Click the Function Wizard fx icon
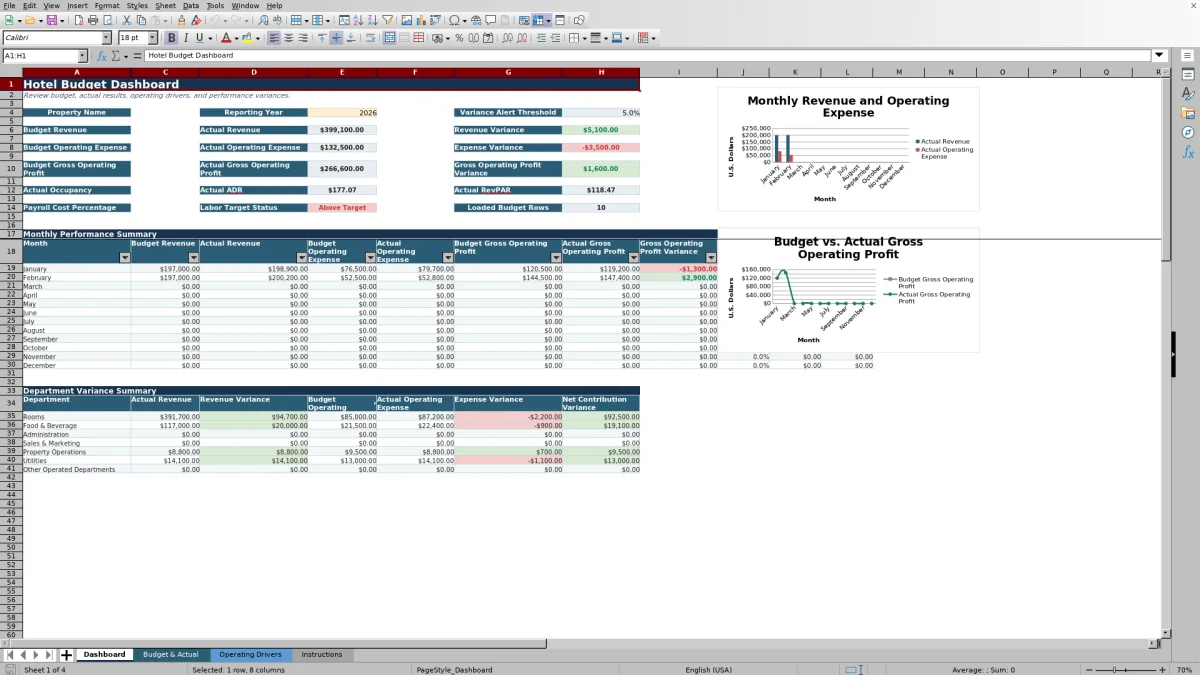This screenshot has height=675, width=1200. pos(101,56)
